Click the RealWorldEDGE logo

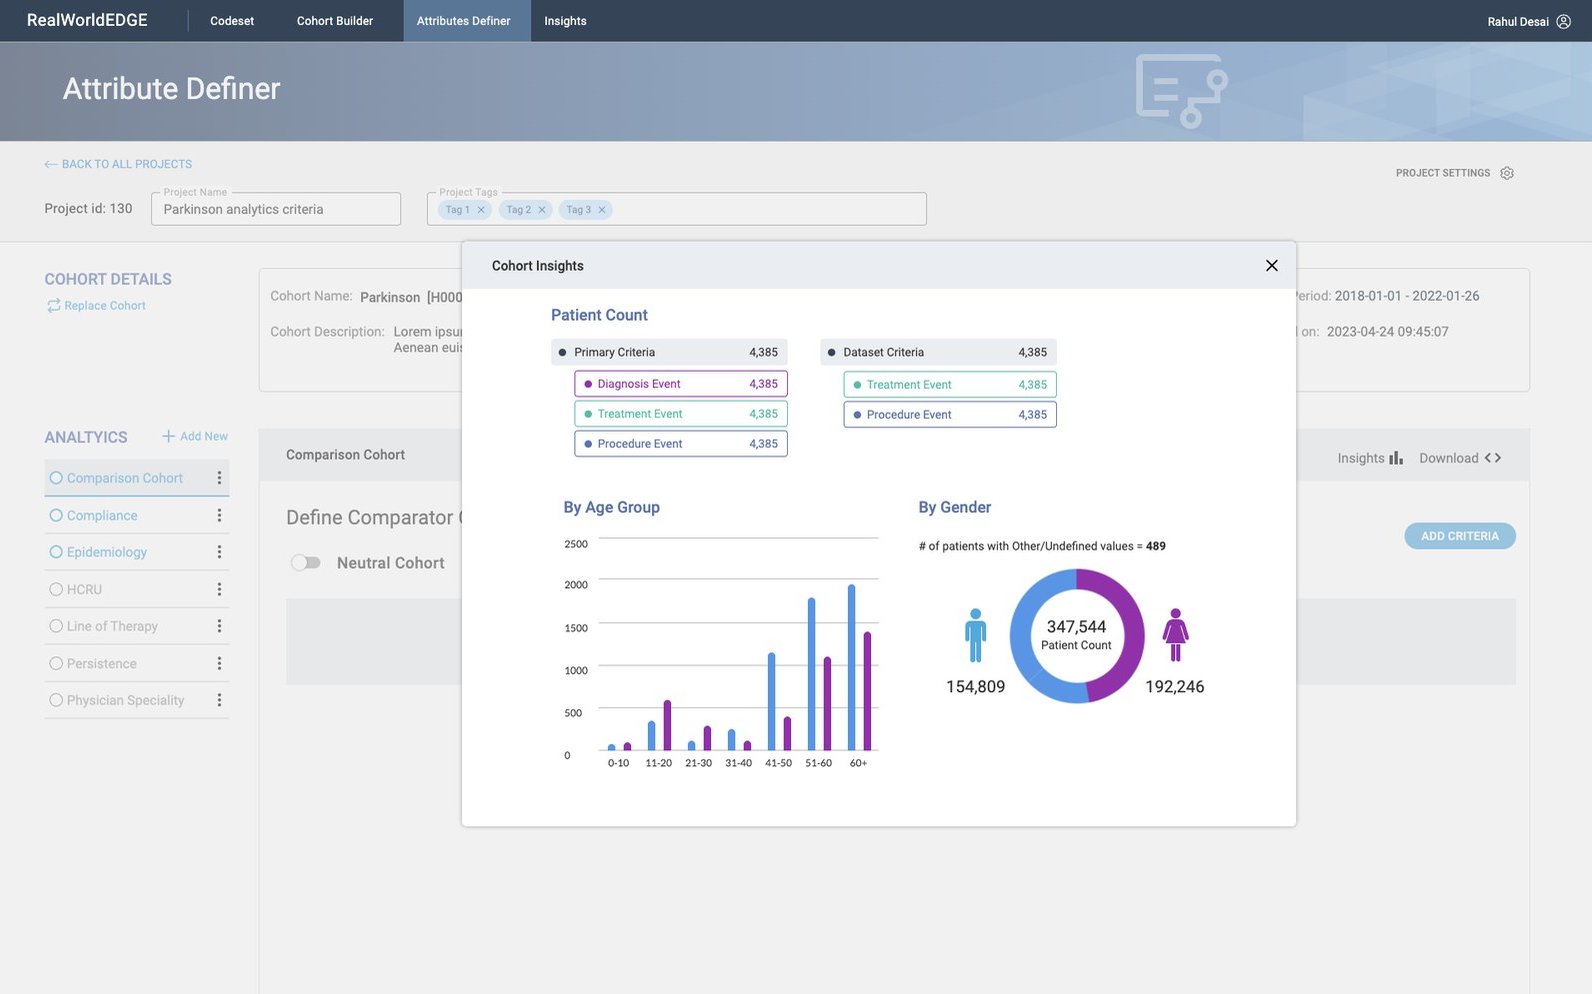[x=87, y=20]
